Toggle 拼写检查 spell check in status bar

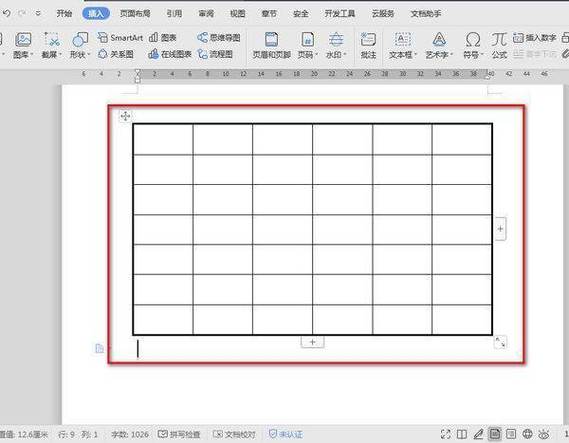tap(179, 434)
